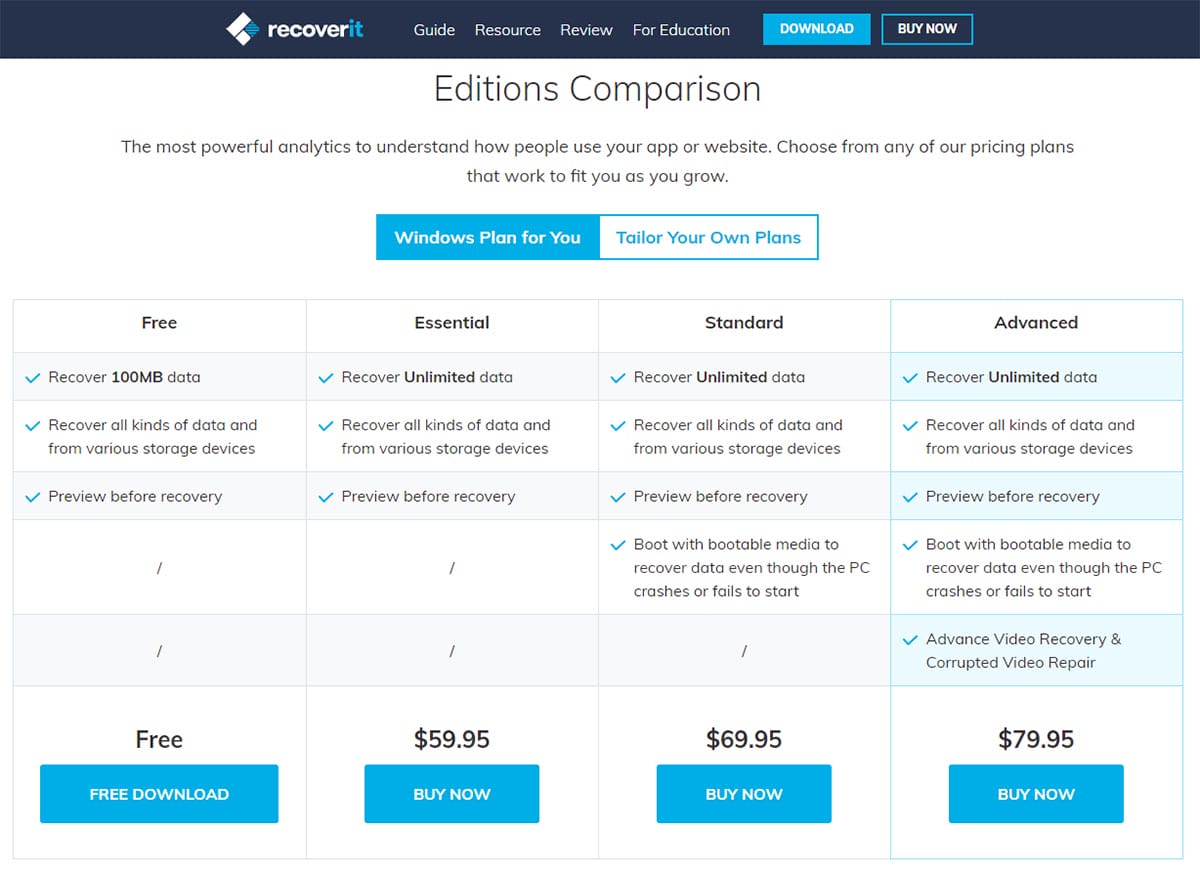Click the Free Download button
The image size is (1200, 875).
click(159, 794)
